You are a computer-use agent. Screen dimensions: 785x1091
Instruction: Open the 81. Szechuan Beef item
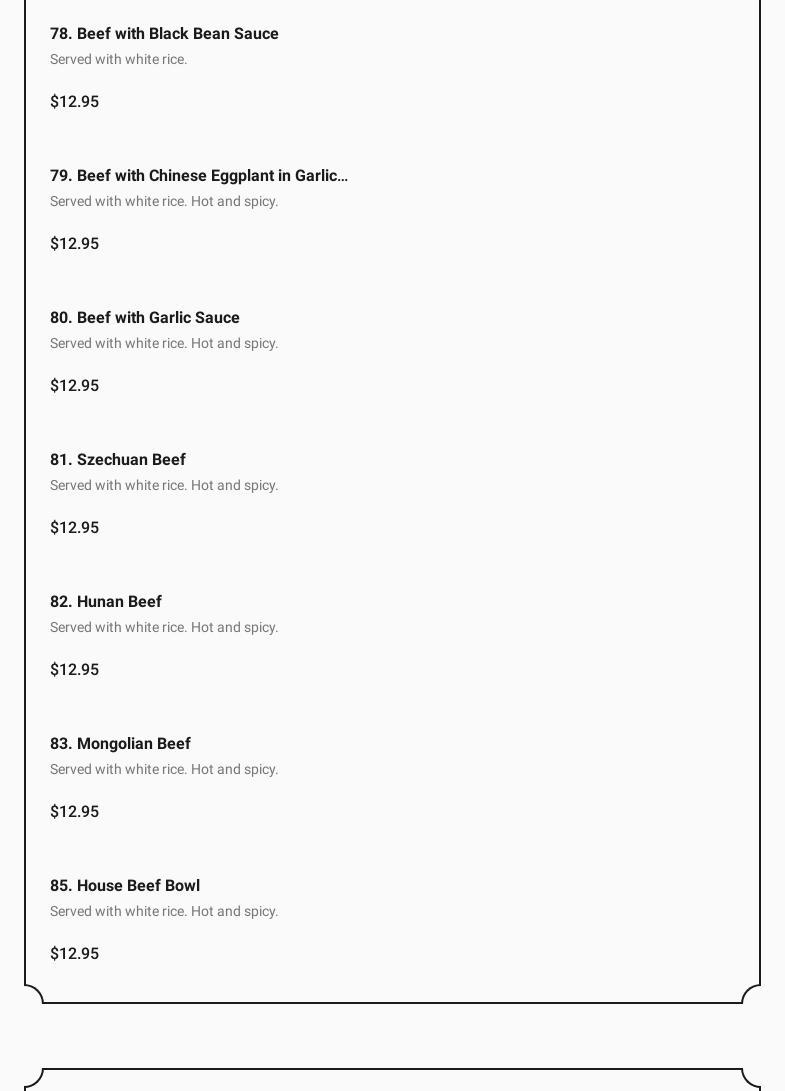pyautogui.click(x=118, y=460)
